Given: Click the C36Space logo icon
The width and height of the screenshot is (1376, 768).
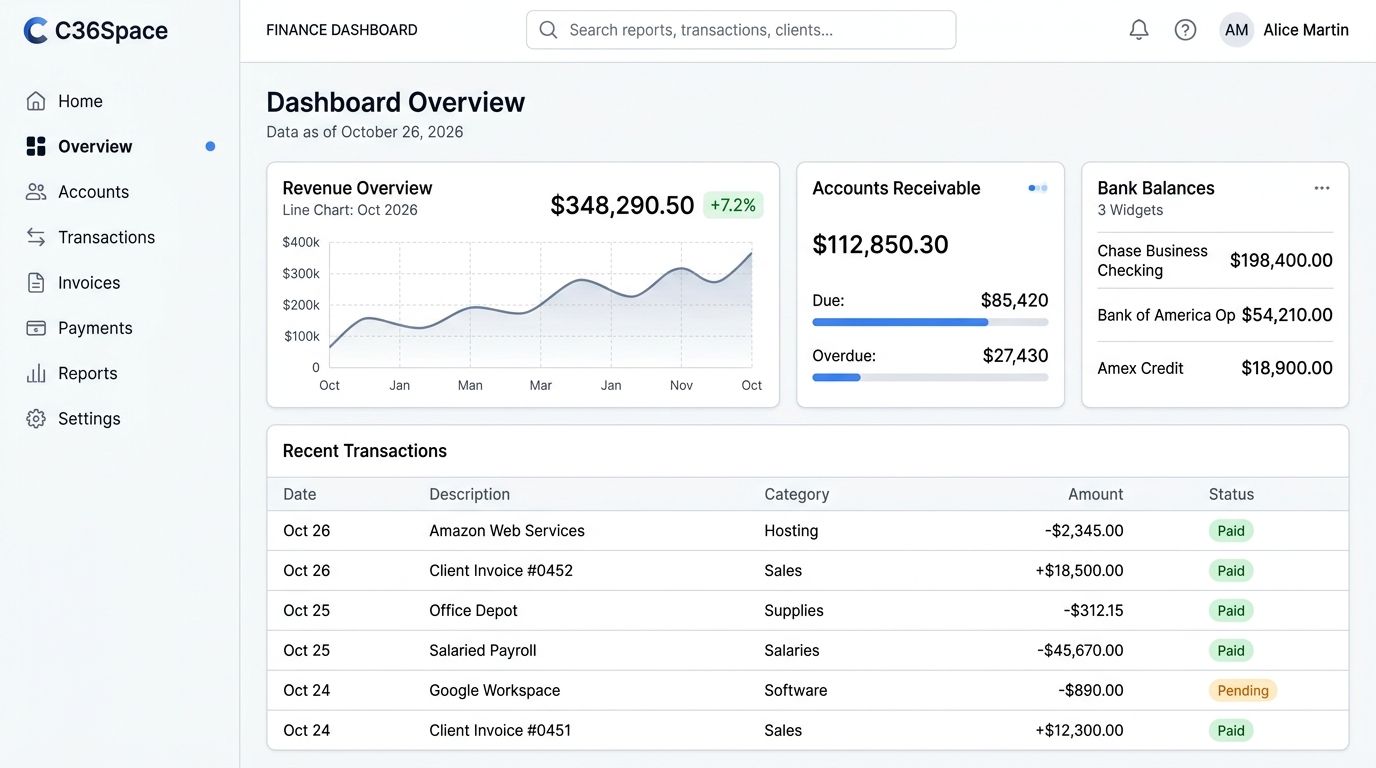Looking at the screenshot, I should [36, 31].
